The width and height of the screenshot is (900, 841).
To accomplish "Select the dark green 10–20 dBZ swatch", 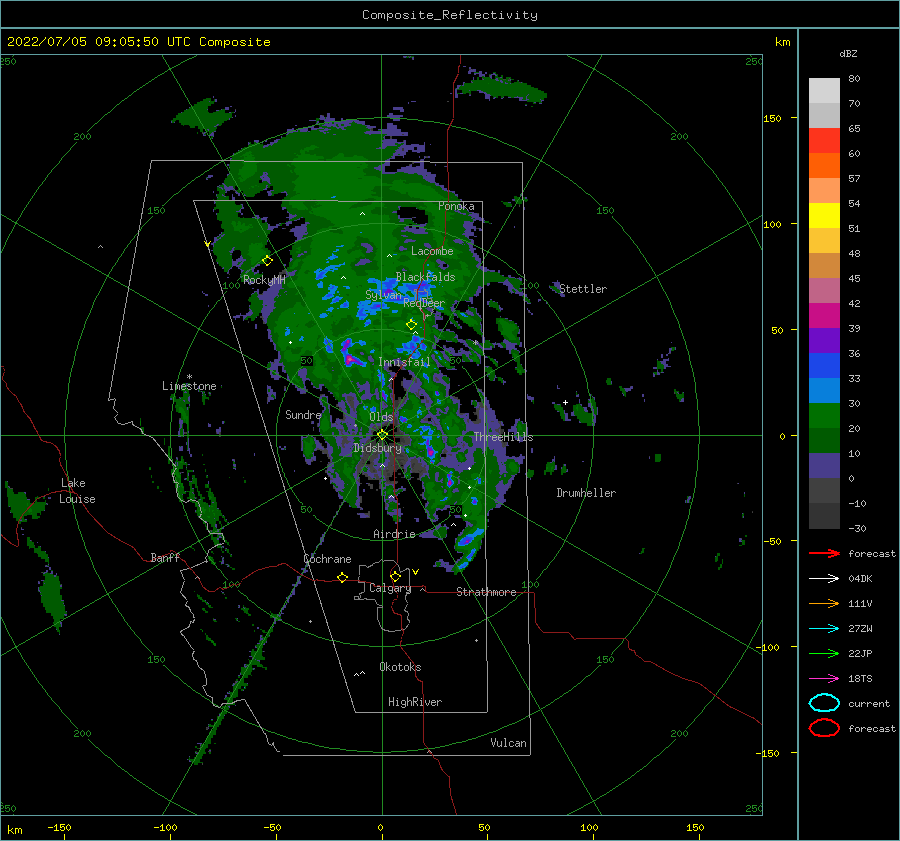I will click(x=824, y=440).
